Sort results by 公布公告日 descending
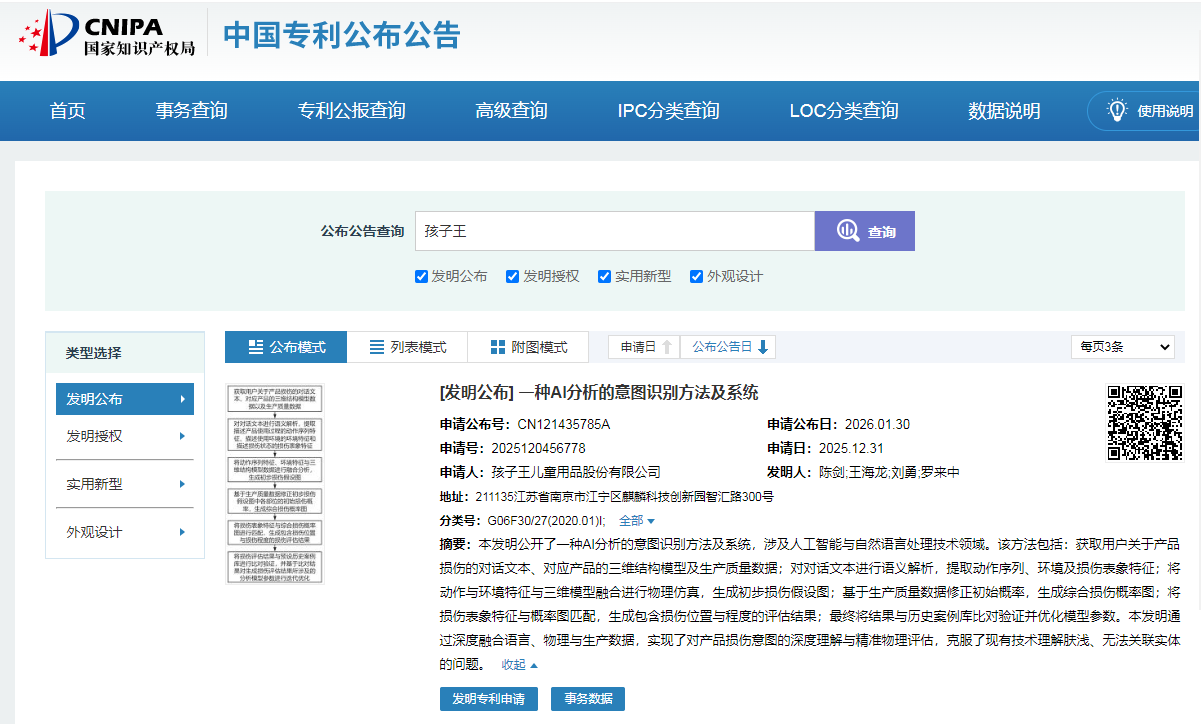The width and height of the screenshot is (1201, 724). coord(729,347)
